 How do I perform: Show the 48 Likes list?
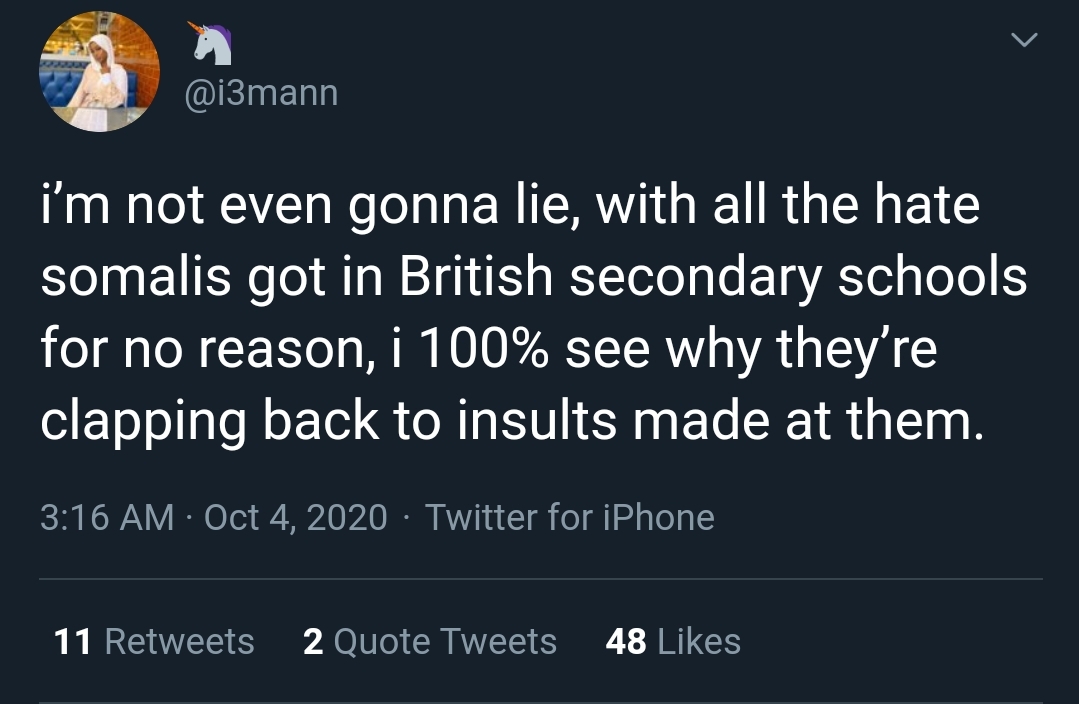(673, 641)
